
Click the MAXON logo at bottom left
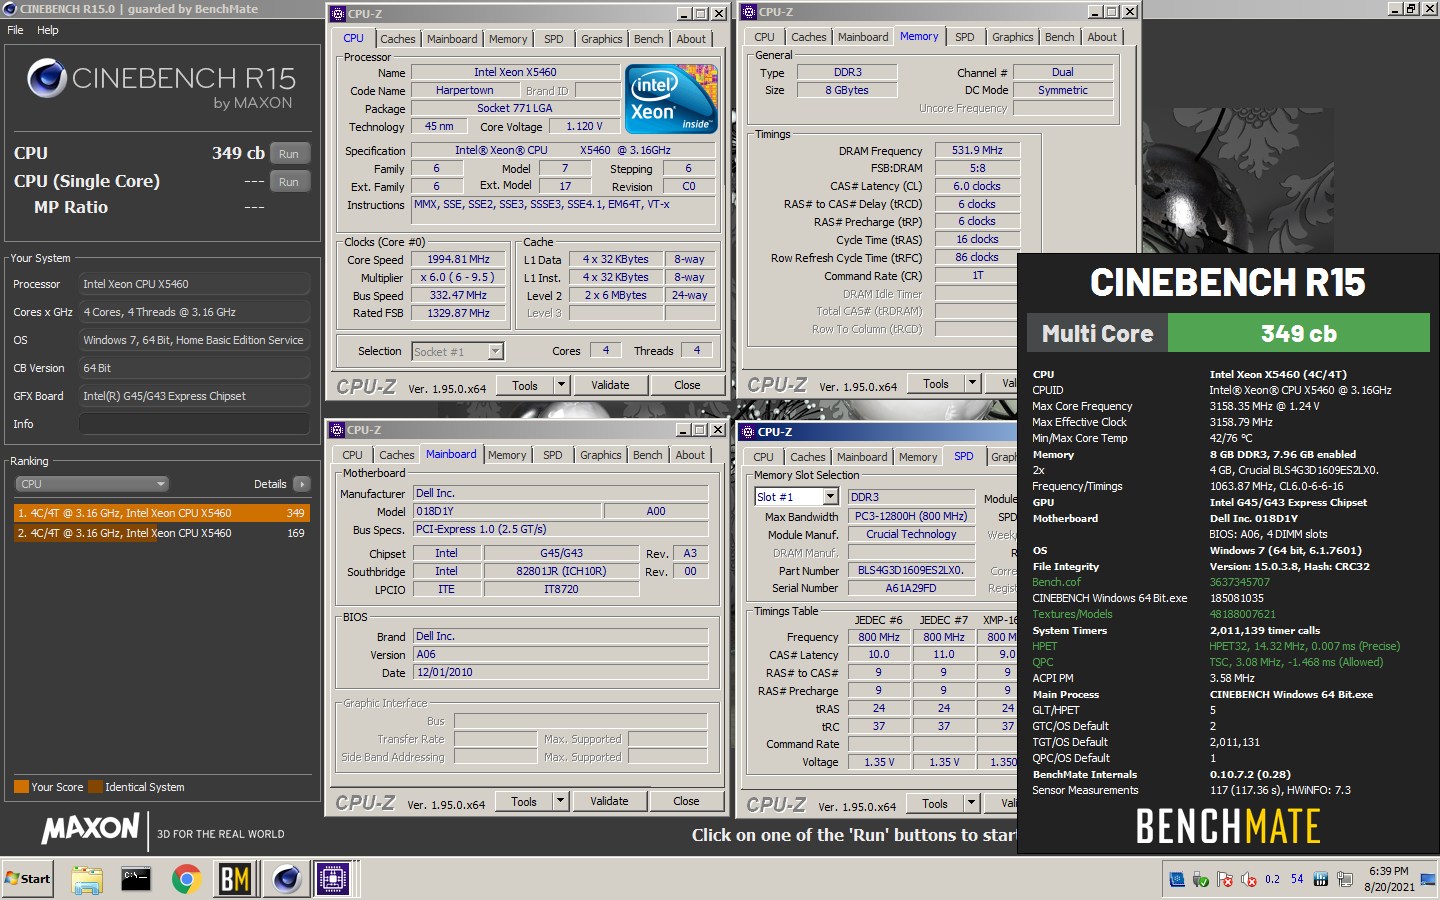click(90, 828)
